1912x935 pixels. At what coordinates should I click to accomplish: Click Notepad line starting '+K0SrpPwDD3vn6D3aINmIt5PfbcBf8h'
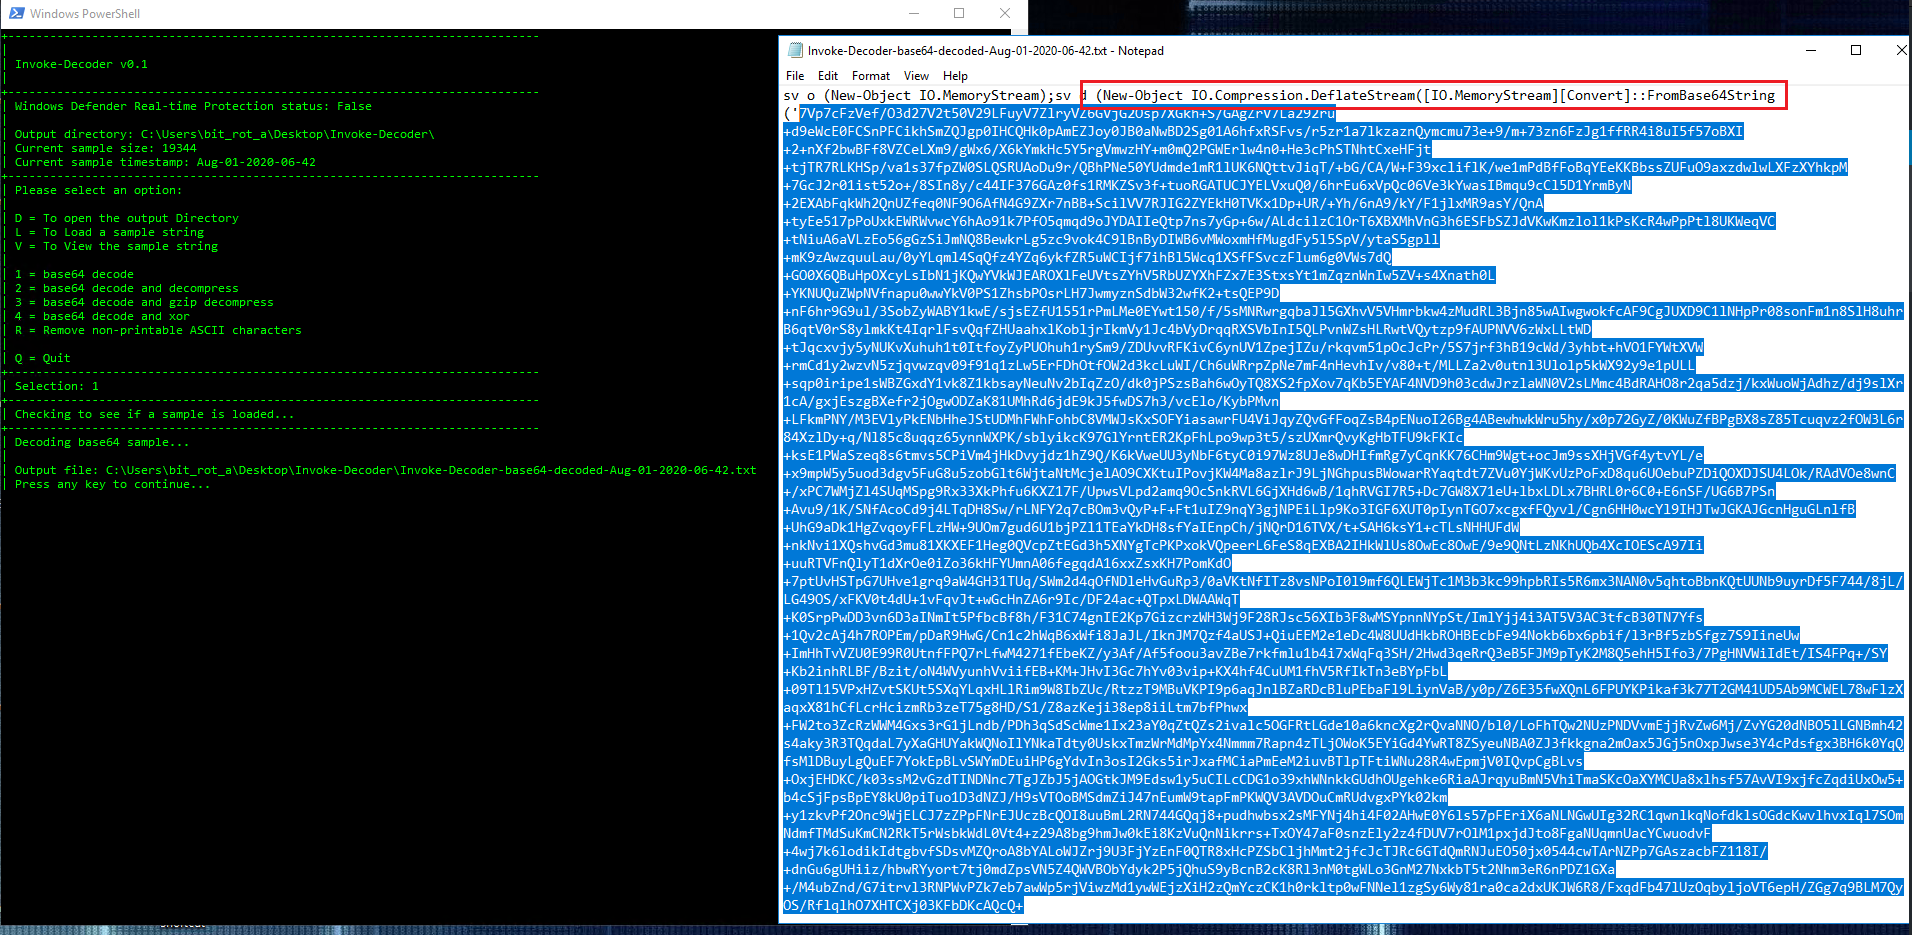(x=1243, y=617)
